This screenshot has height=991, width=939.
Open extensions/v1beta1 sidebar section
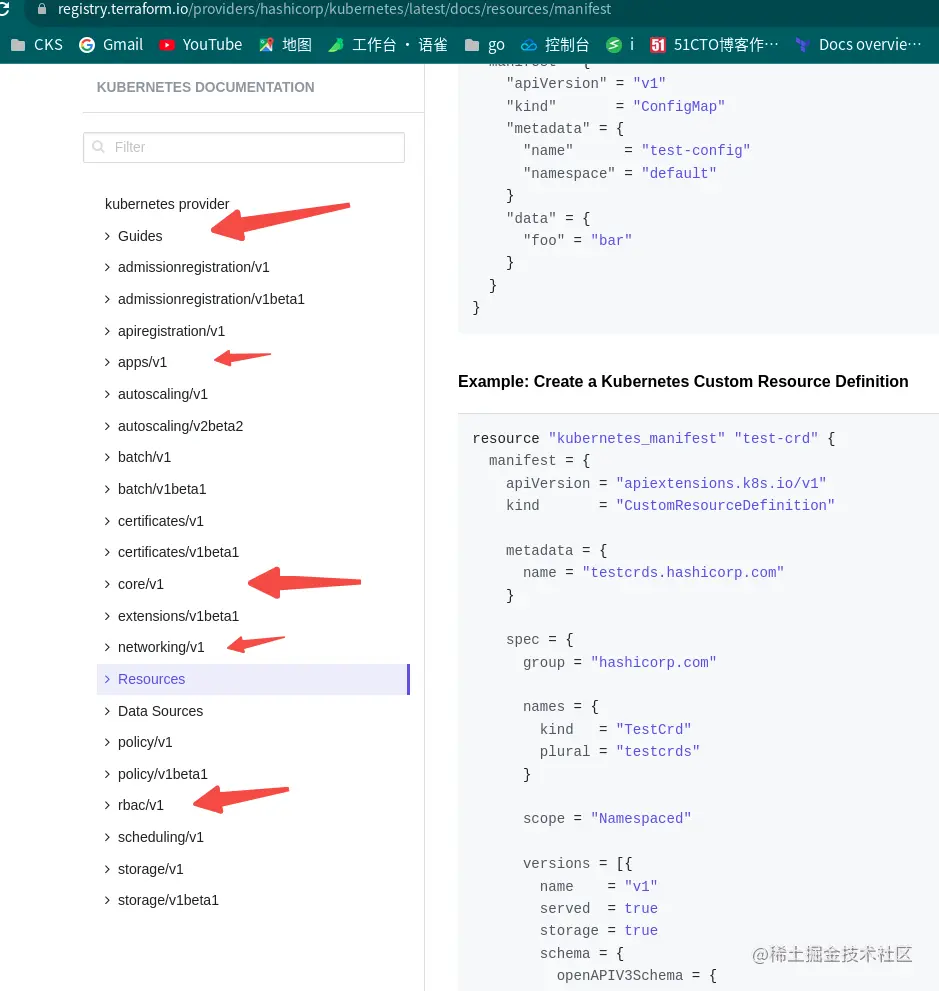[178, 616]
